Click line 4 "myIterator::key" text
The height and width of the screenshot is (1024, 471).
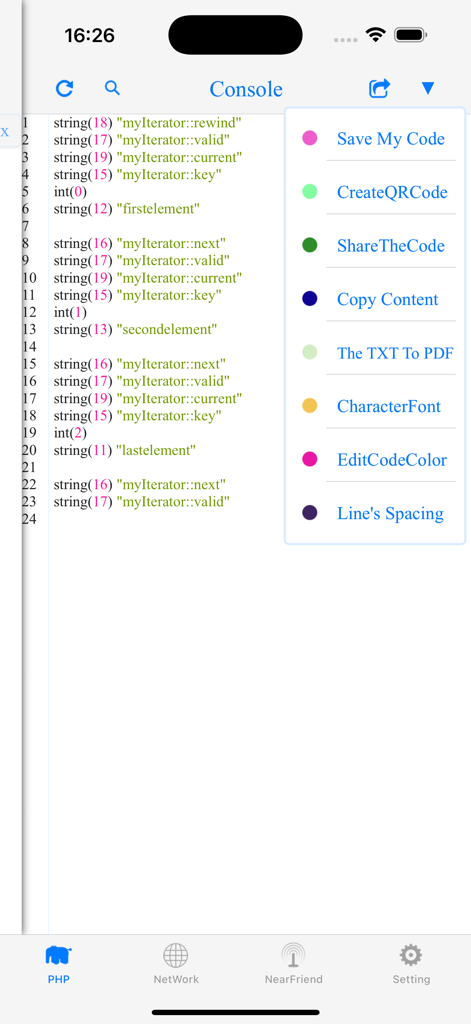(x=169, y=174)
